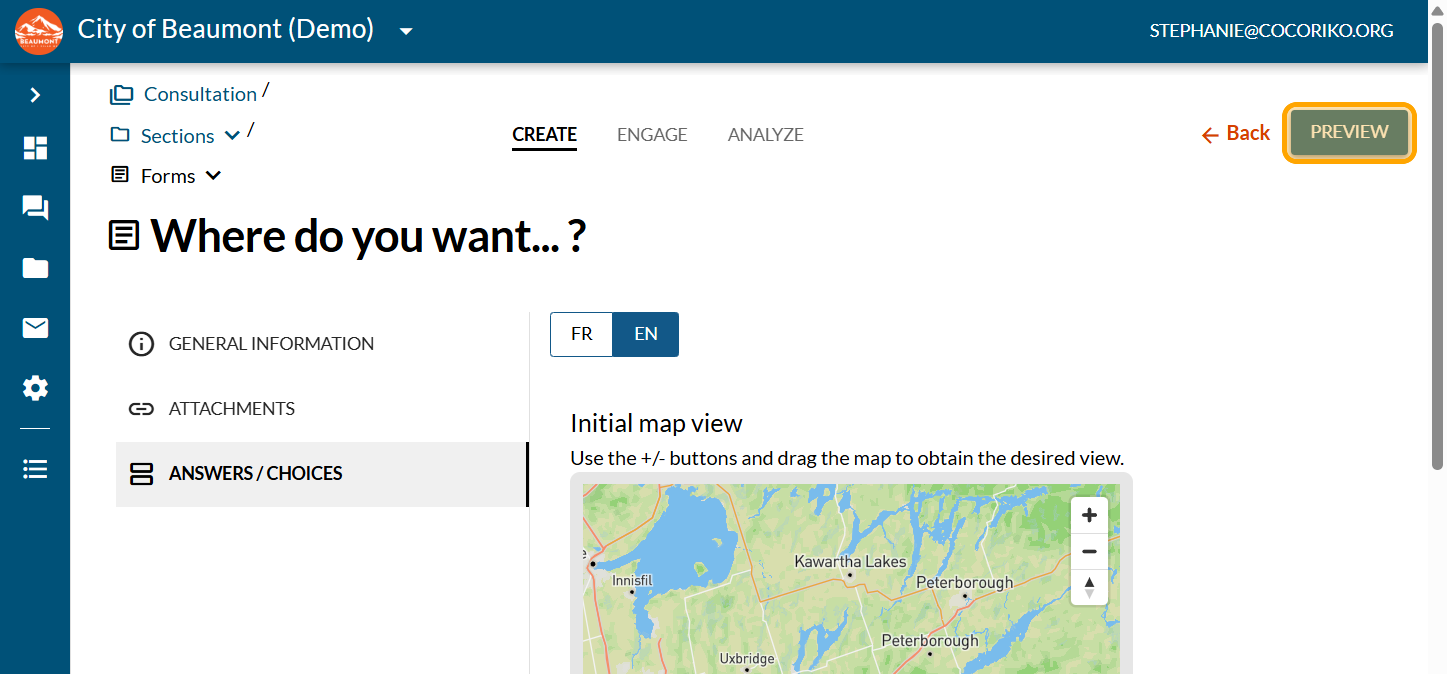The width and height of the screenshot is (1447, 674).
Task: Expand the Forms breadcrumb dropdown
Action: tap(213, 176)
